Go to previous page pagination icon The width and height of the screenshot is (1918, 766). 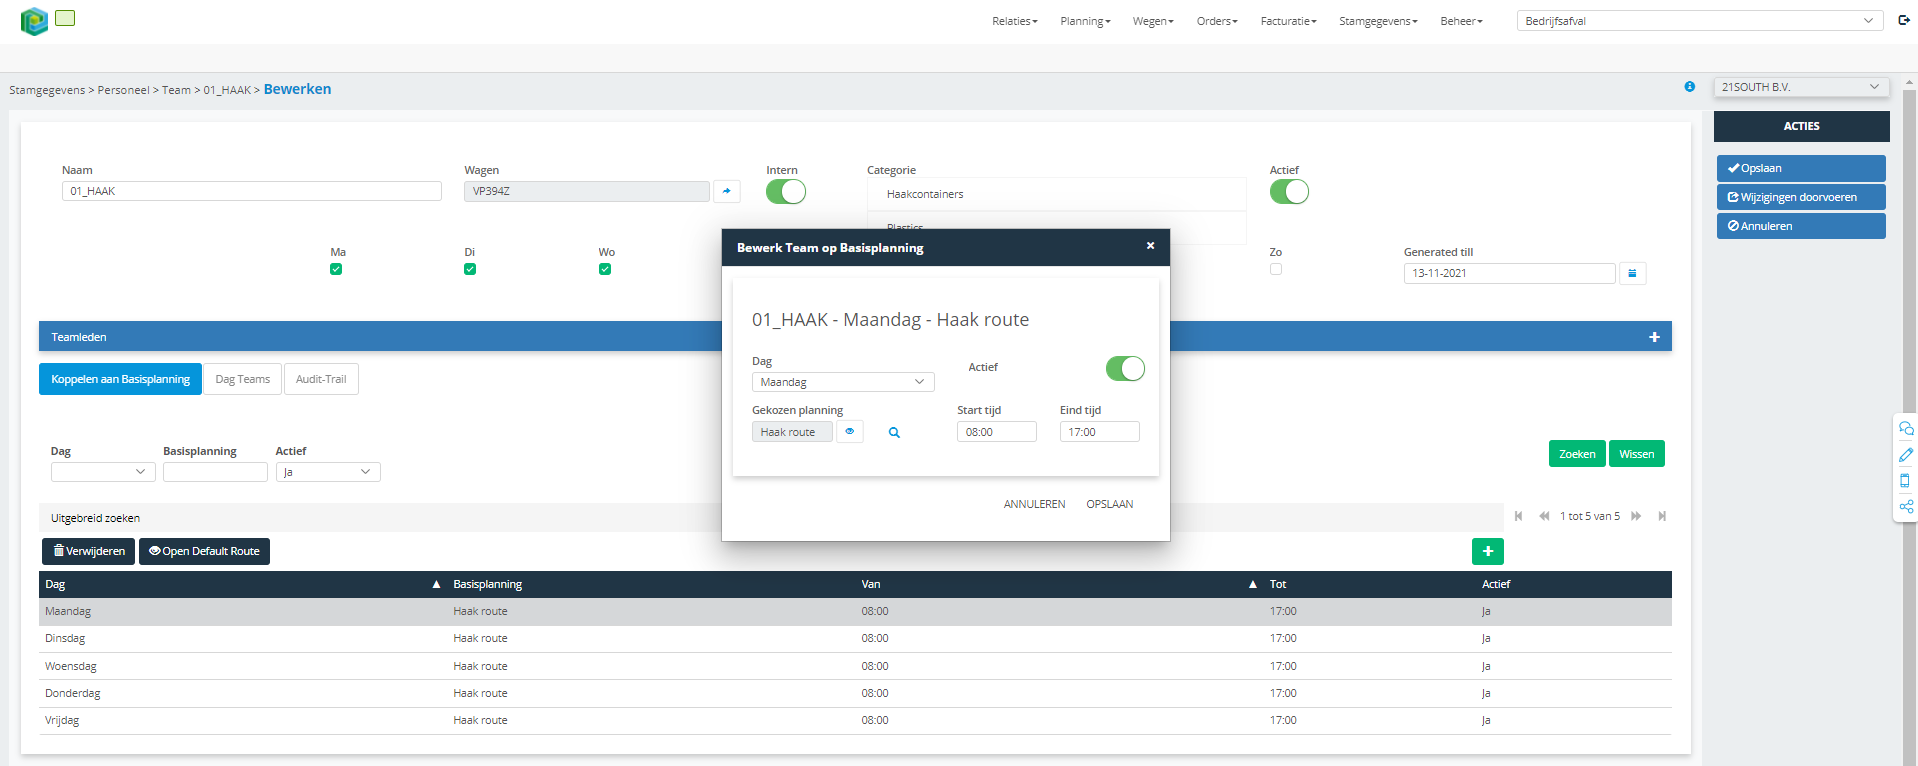tap(1544, 516)
